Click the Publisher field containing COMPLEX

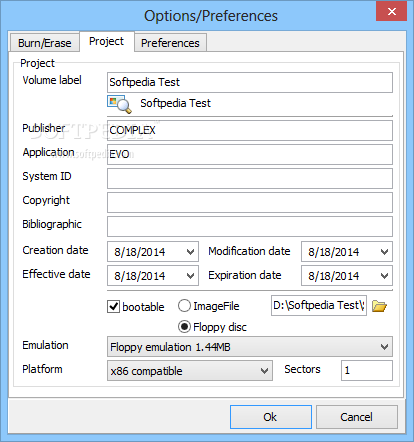tap(250, 130)
